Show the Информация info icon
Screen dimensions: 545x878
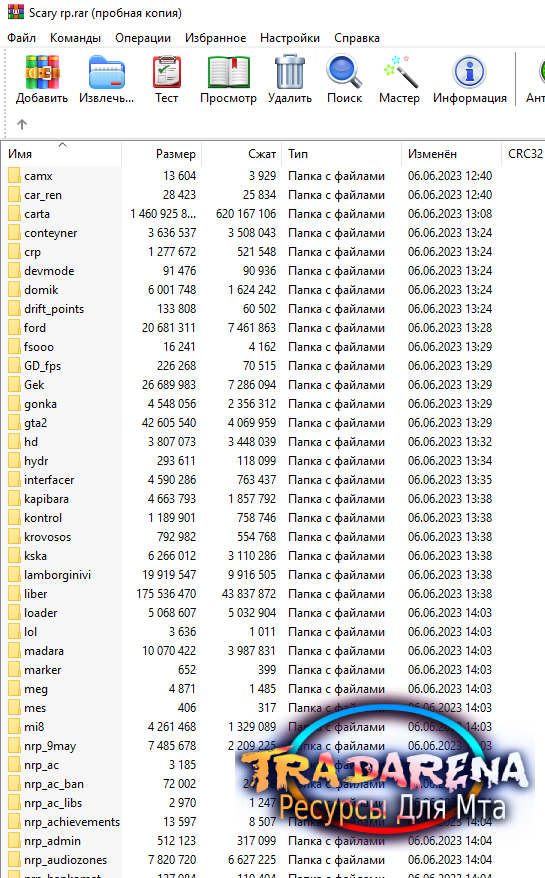click(469, 72)
